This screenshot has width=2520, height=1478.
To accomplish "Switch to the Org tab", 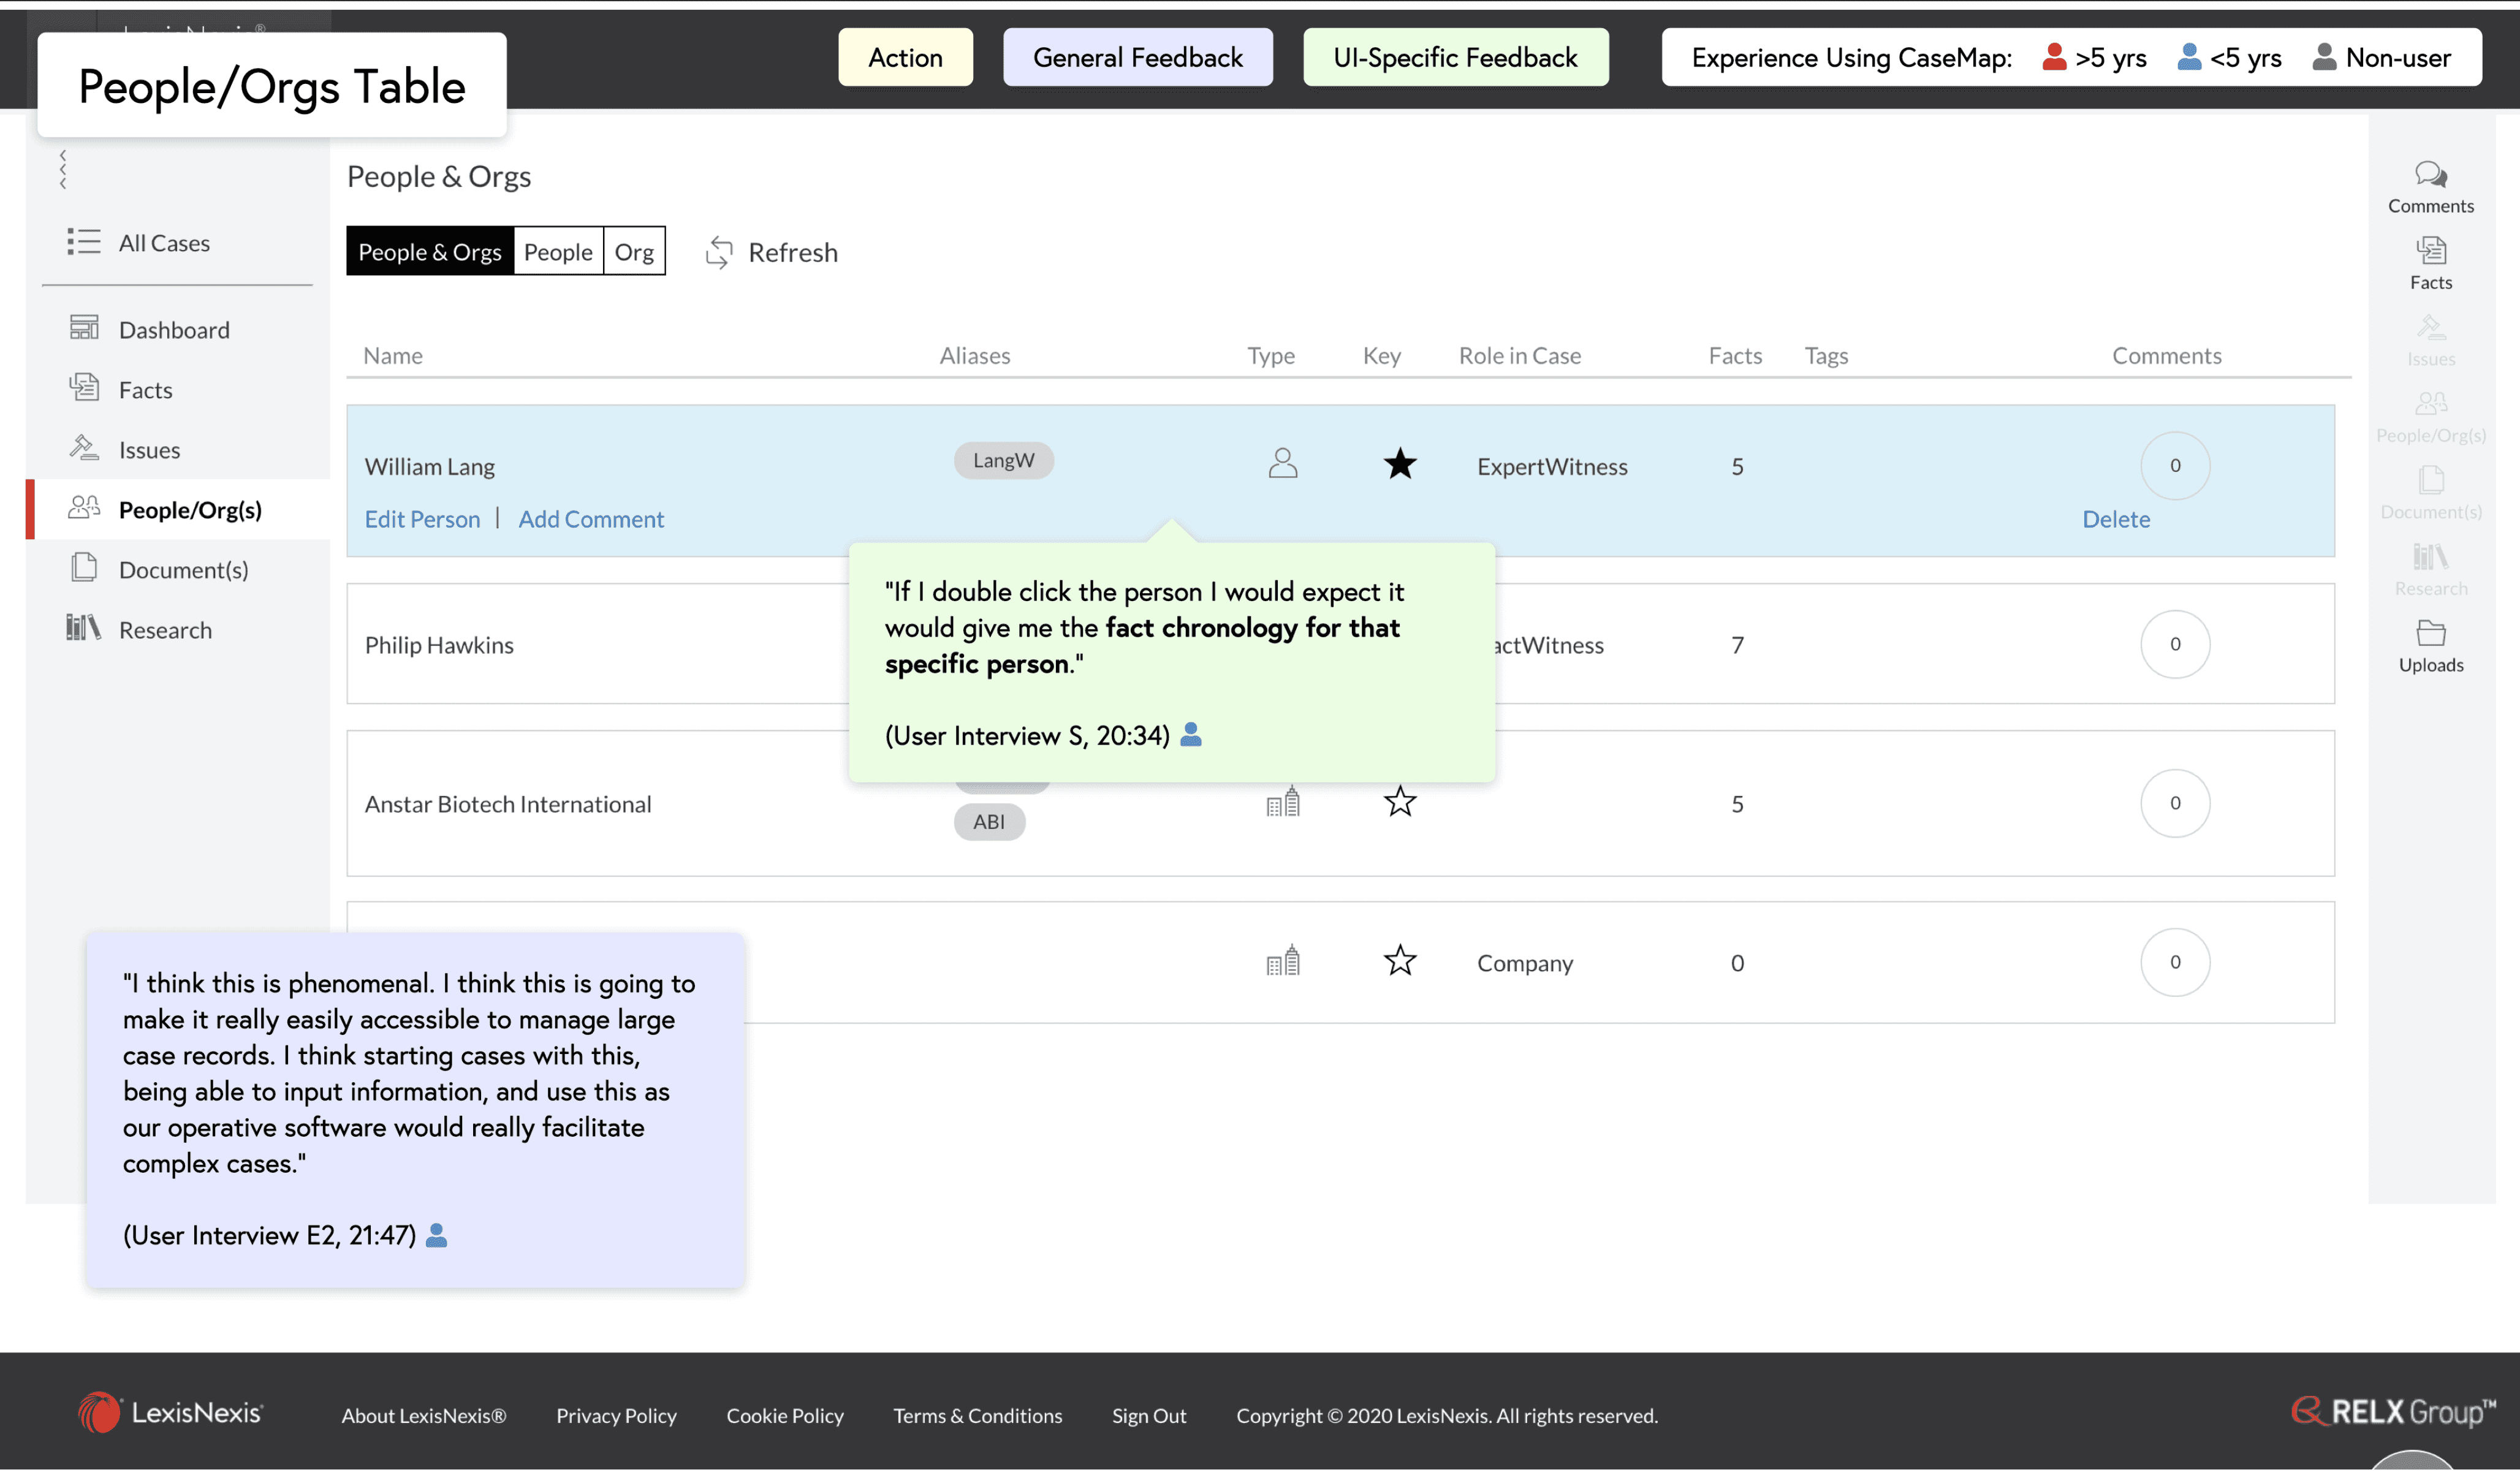I will pyautogui.click(x=634, y=252).
